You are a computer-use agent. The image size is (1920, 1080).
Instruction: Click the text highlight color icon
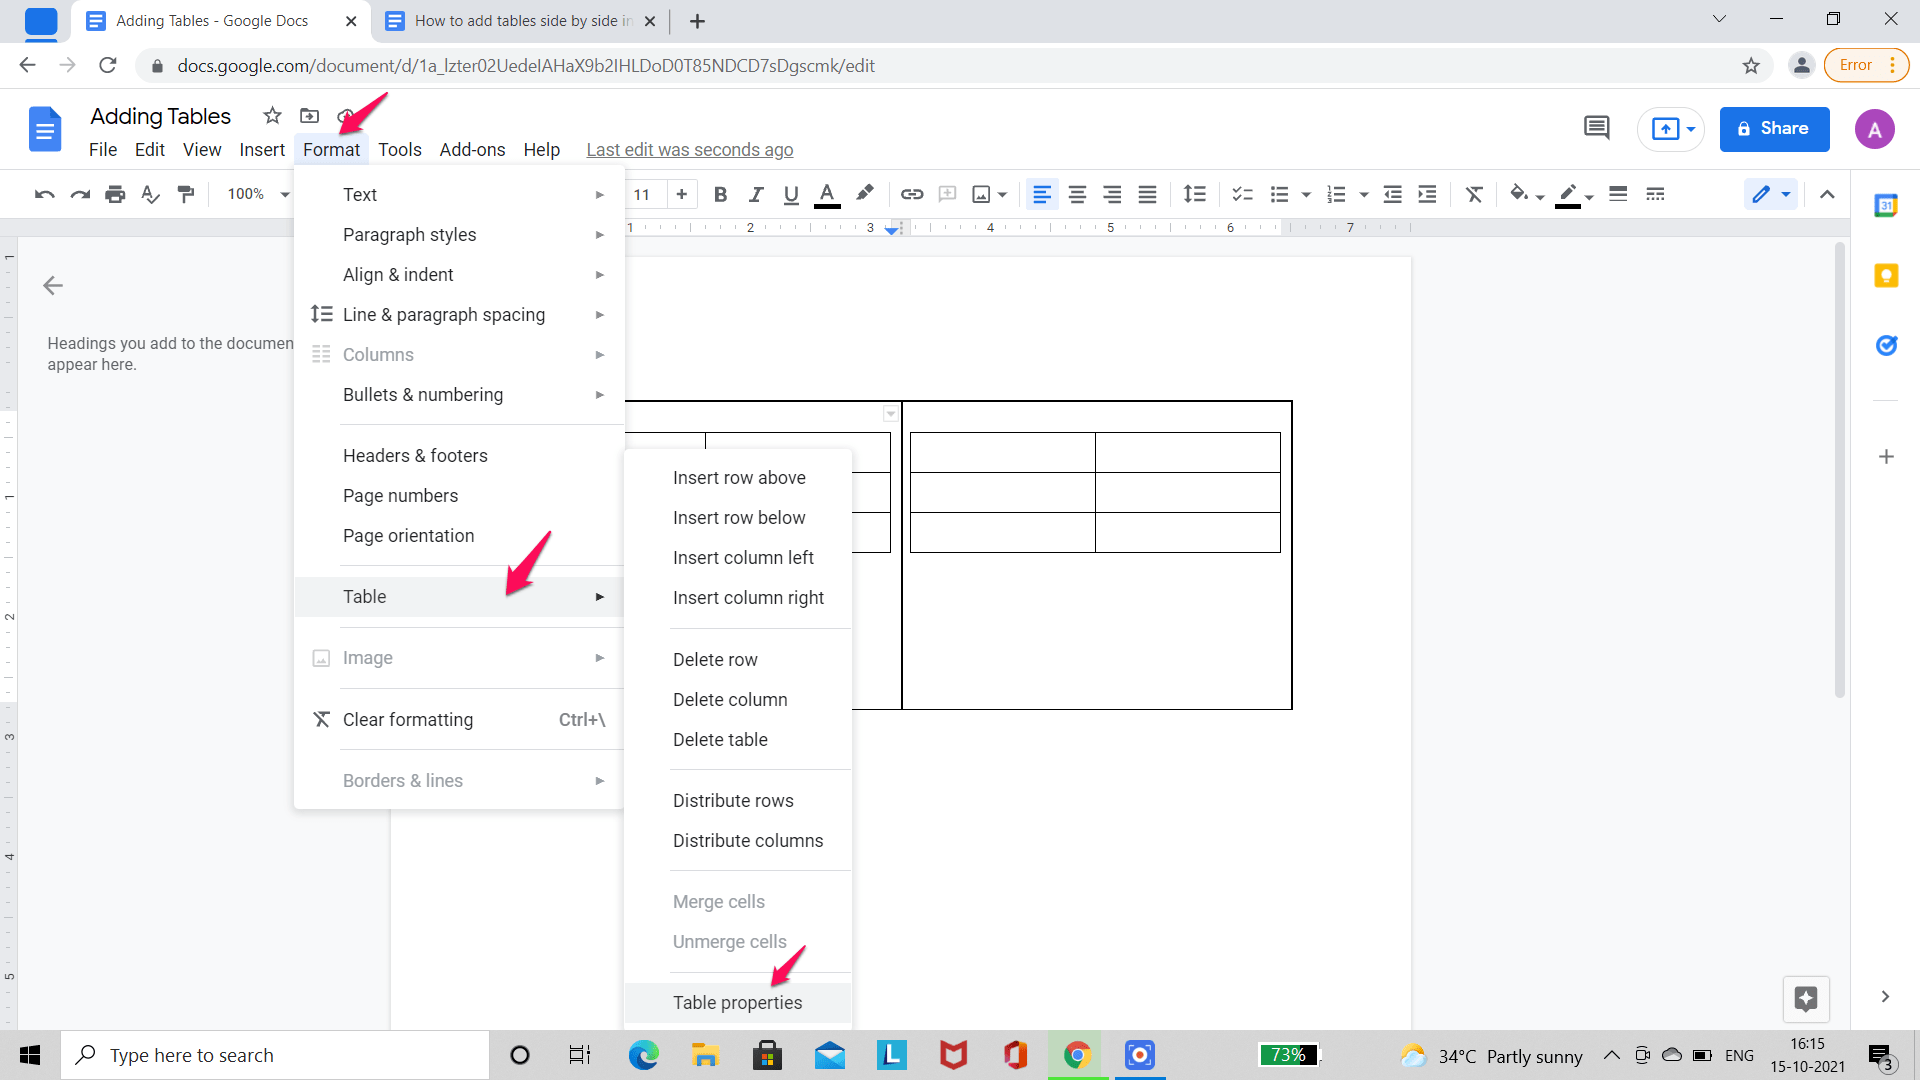click(x=865, y=194)
